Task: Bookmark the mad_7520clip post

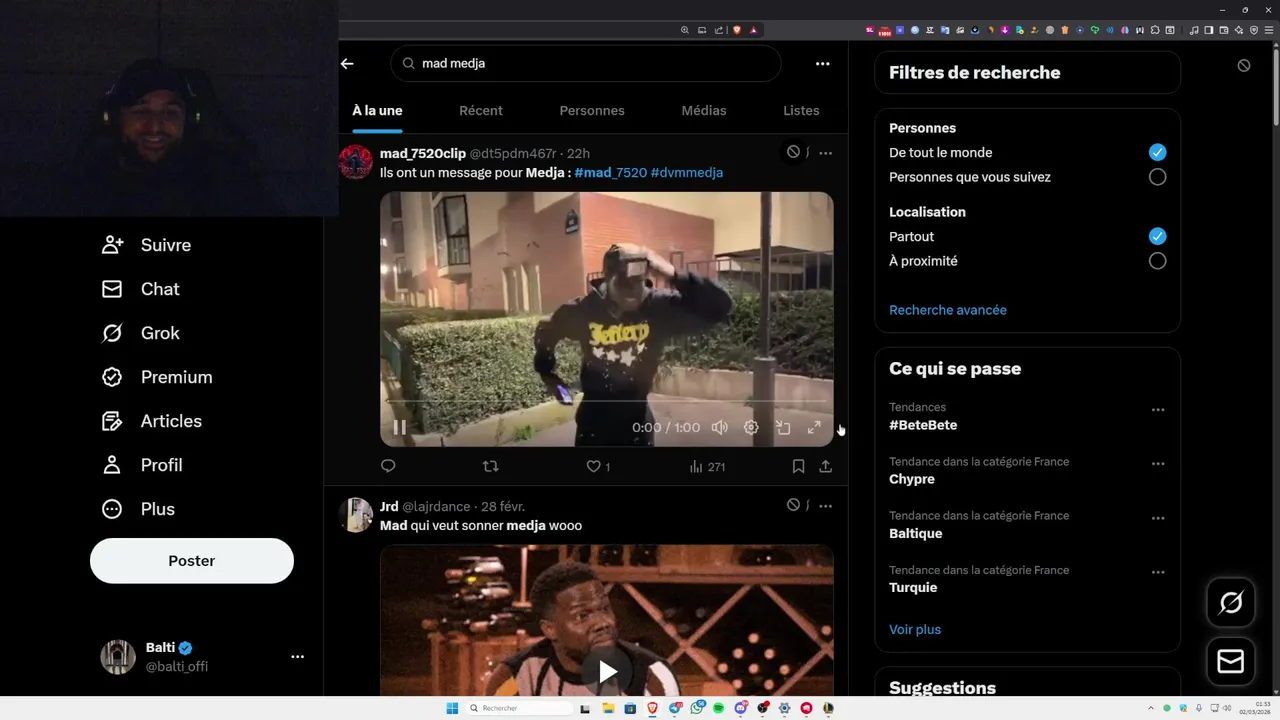Action: click(x=798, y=466)
